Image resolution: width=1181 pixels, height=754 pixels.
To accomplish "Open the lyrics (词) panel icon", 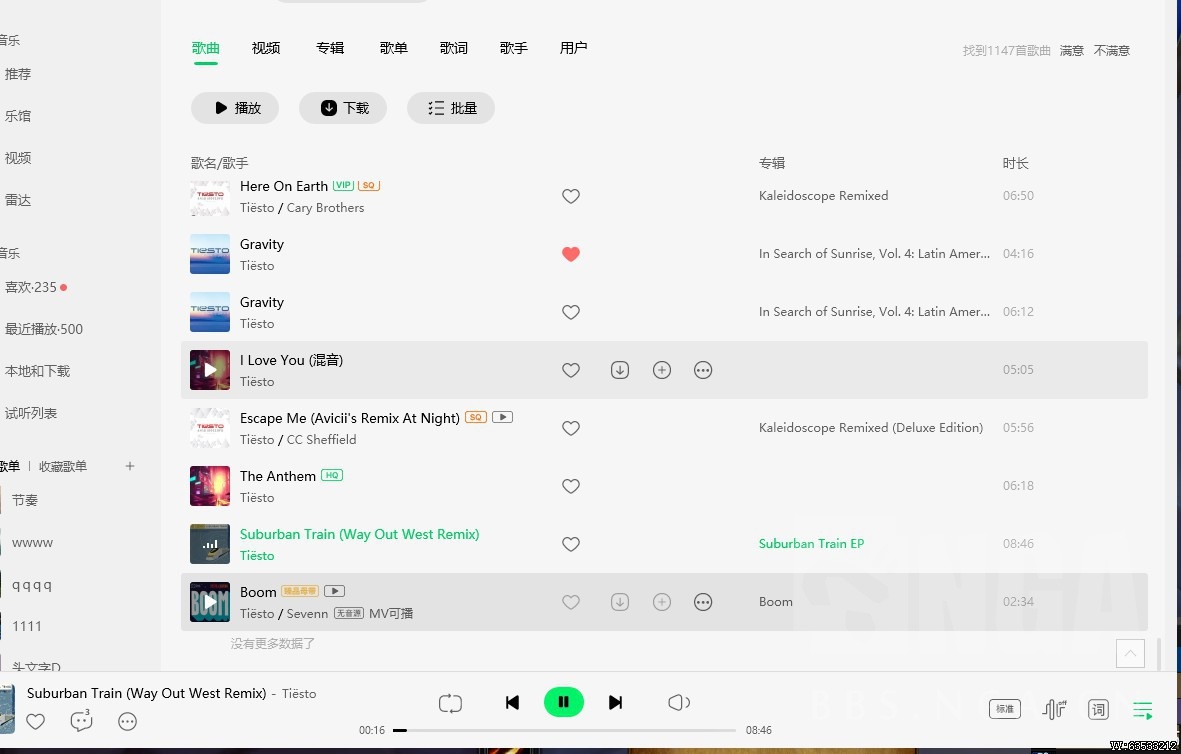I will 1098,709.
